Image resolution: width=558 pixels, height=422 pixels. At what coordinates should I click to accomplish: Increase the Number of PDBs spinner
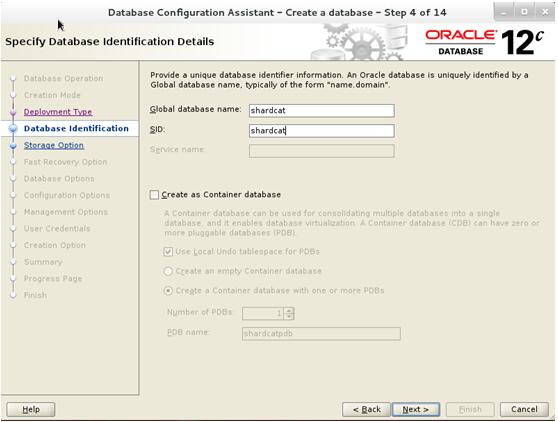click(289, 310)
